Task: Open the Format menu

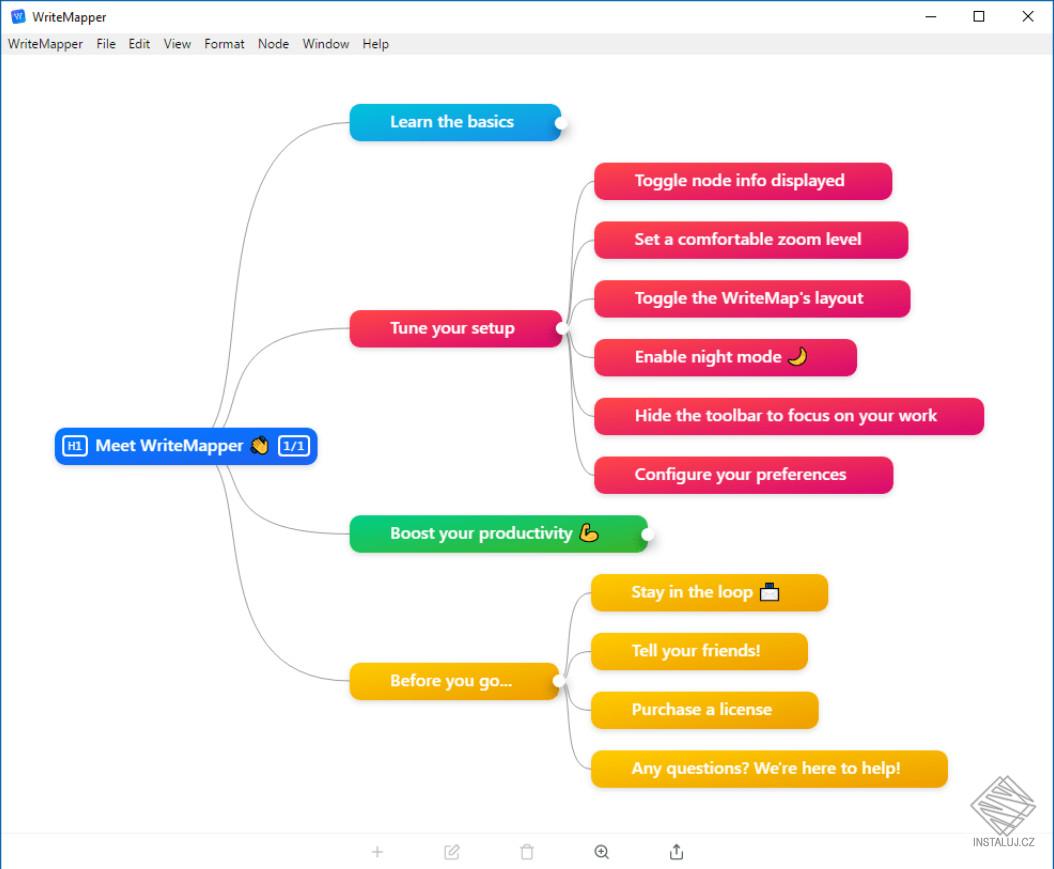Action: (224, 44)
